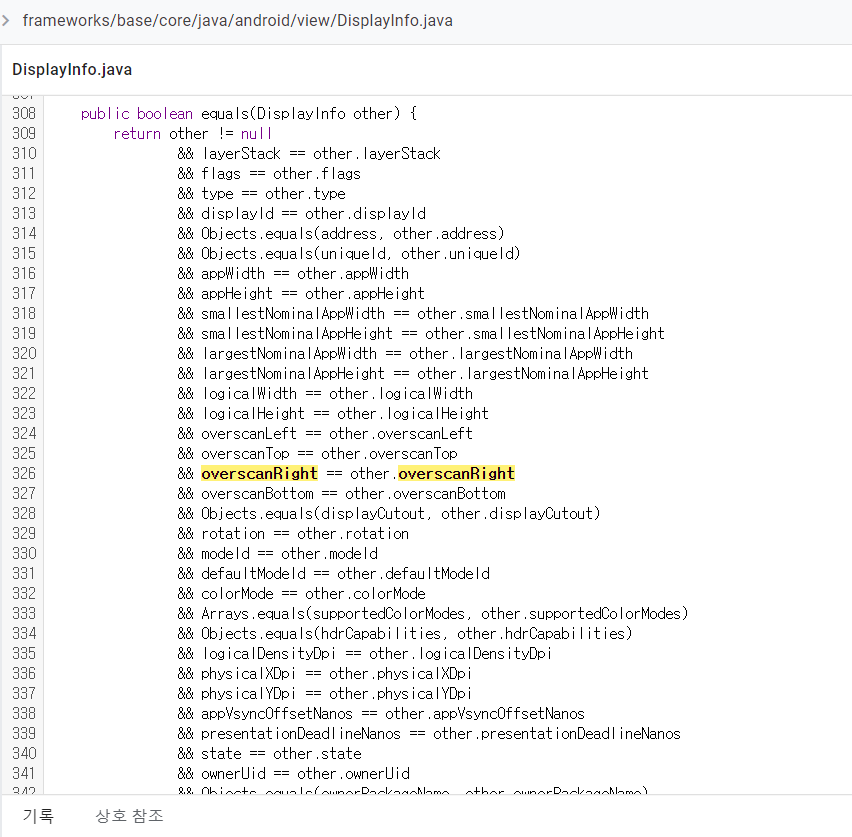Click Arrays.equals on the supportedColorModes line

coord(253,614)
